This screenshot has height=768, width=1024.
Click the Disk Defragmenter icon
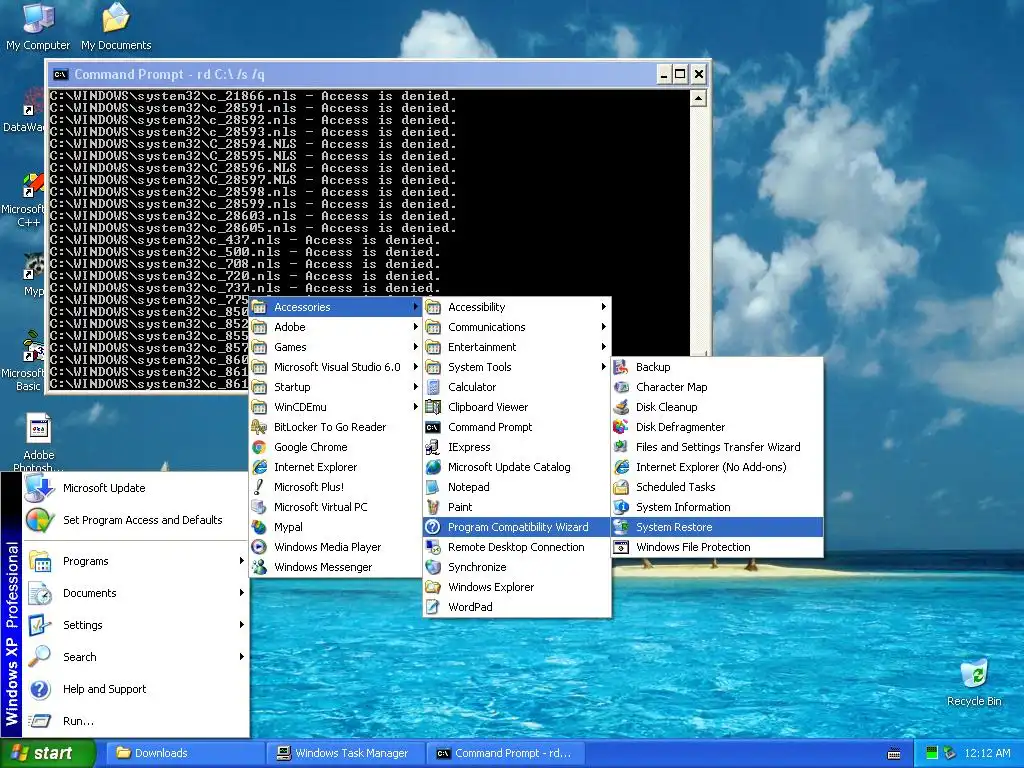[621, 427]
